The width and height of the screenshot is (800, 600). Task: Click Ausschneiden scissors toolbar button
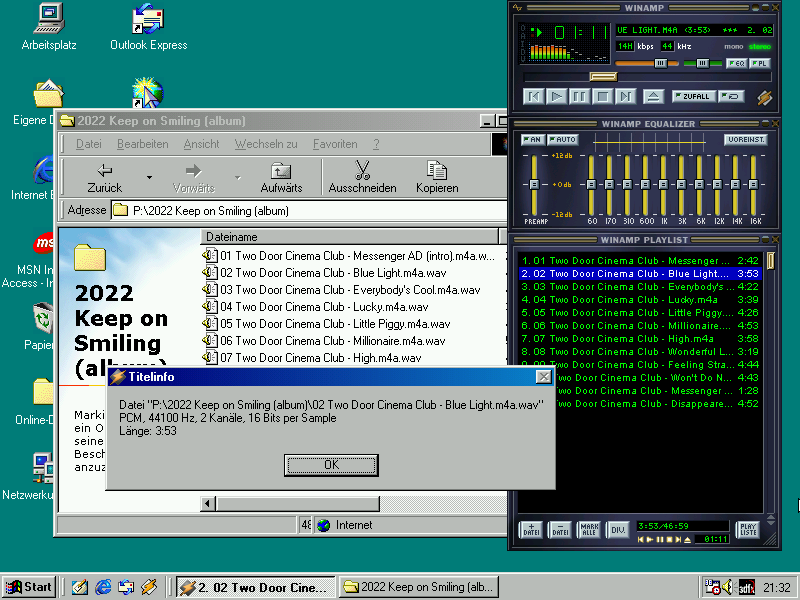(362, 178)
